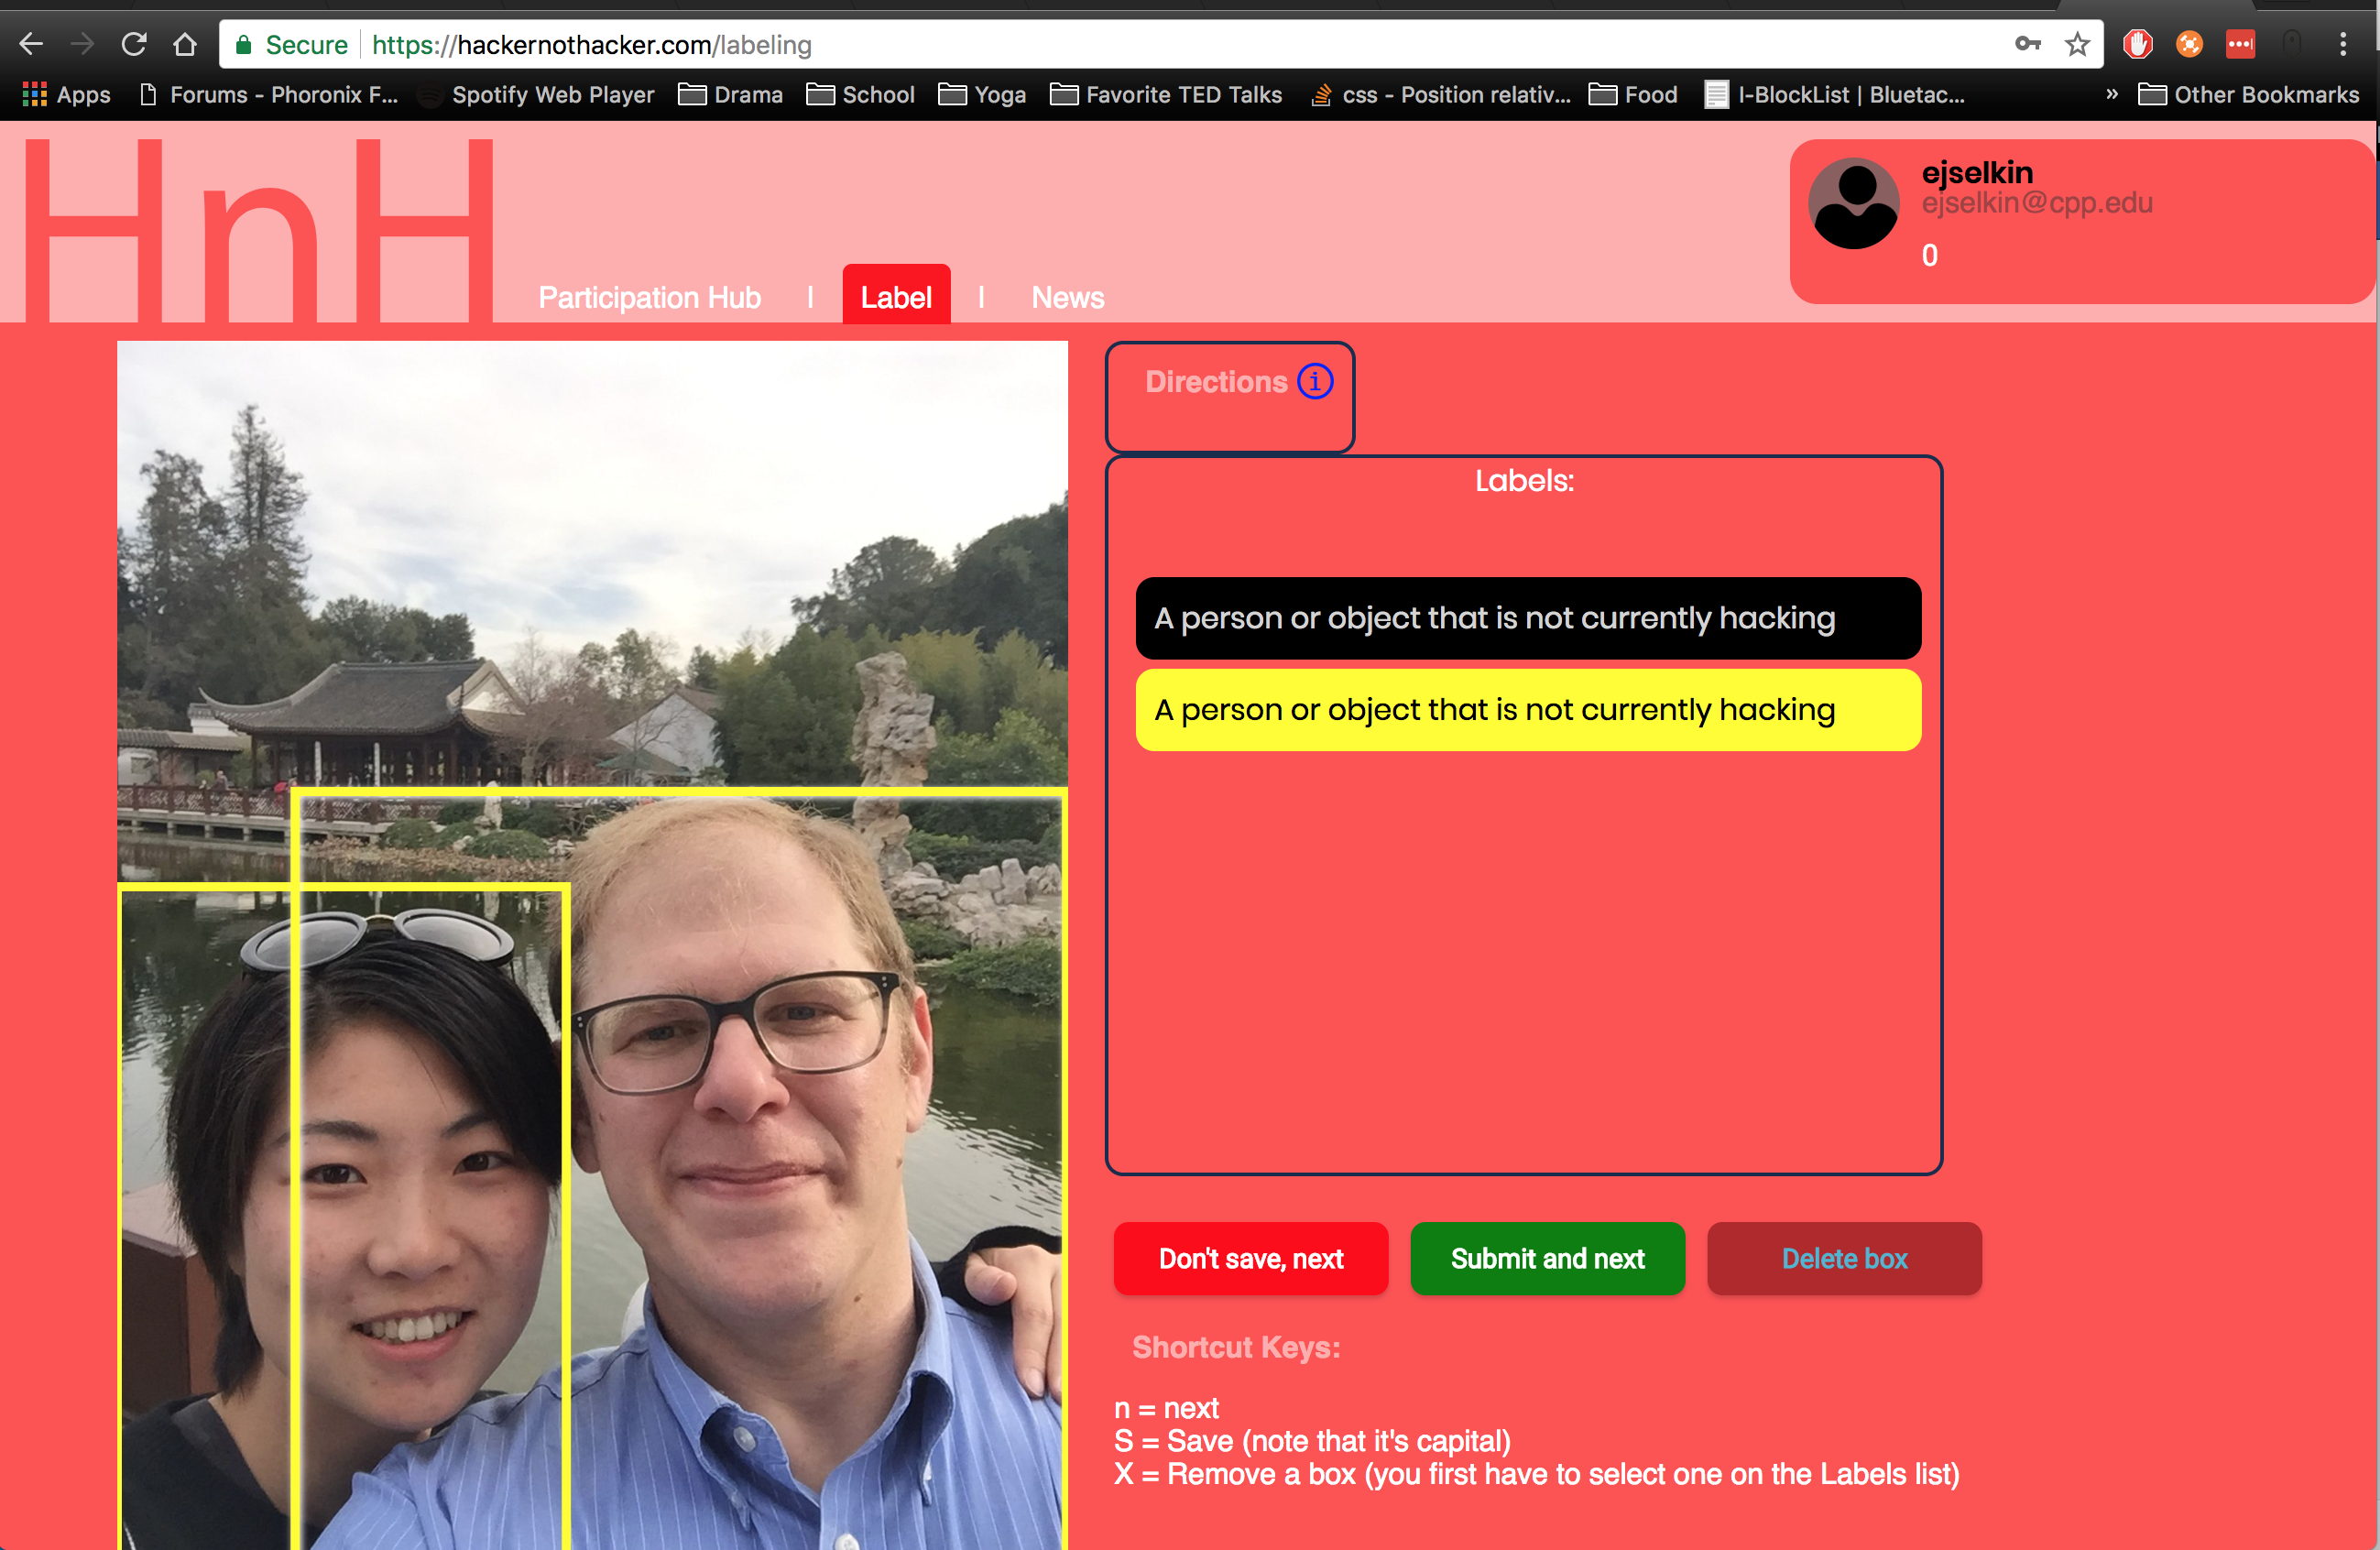Click the saved password key icon
Image resolution: width=2380 pixels, height=1550 pixels.
point(2027,44)
